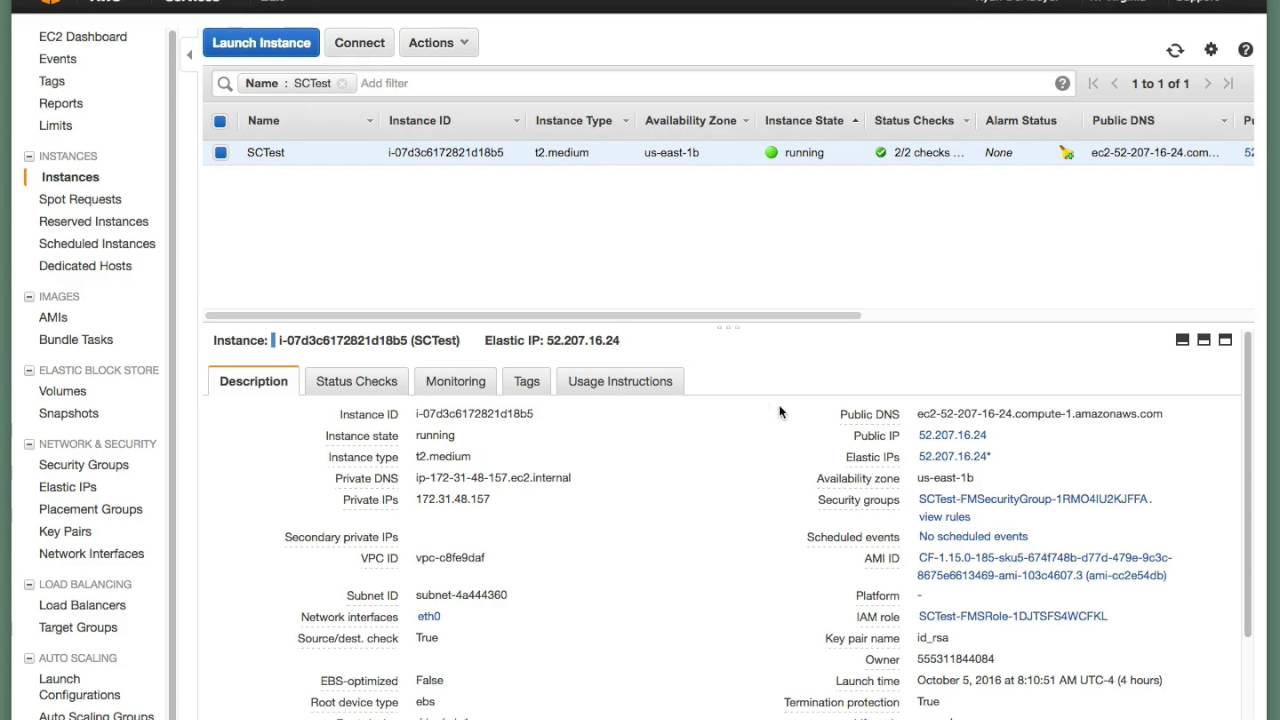Viewport: 1280px width, 720px height.
Task: Collapse the AUTO SCALING section
Action: point(29,658)
